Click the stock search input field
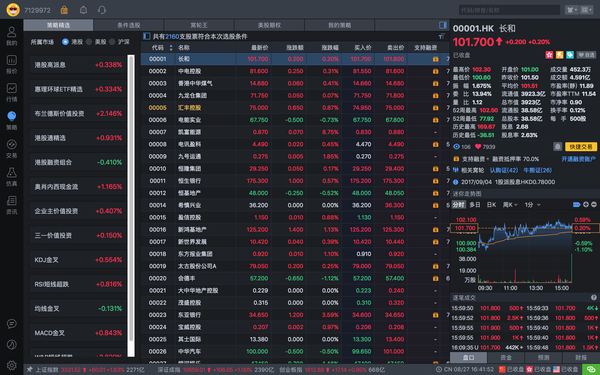 coord(509,10)
